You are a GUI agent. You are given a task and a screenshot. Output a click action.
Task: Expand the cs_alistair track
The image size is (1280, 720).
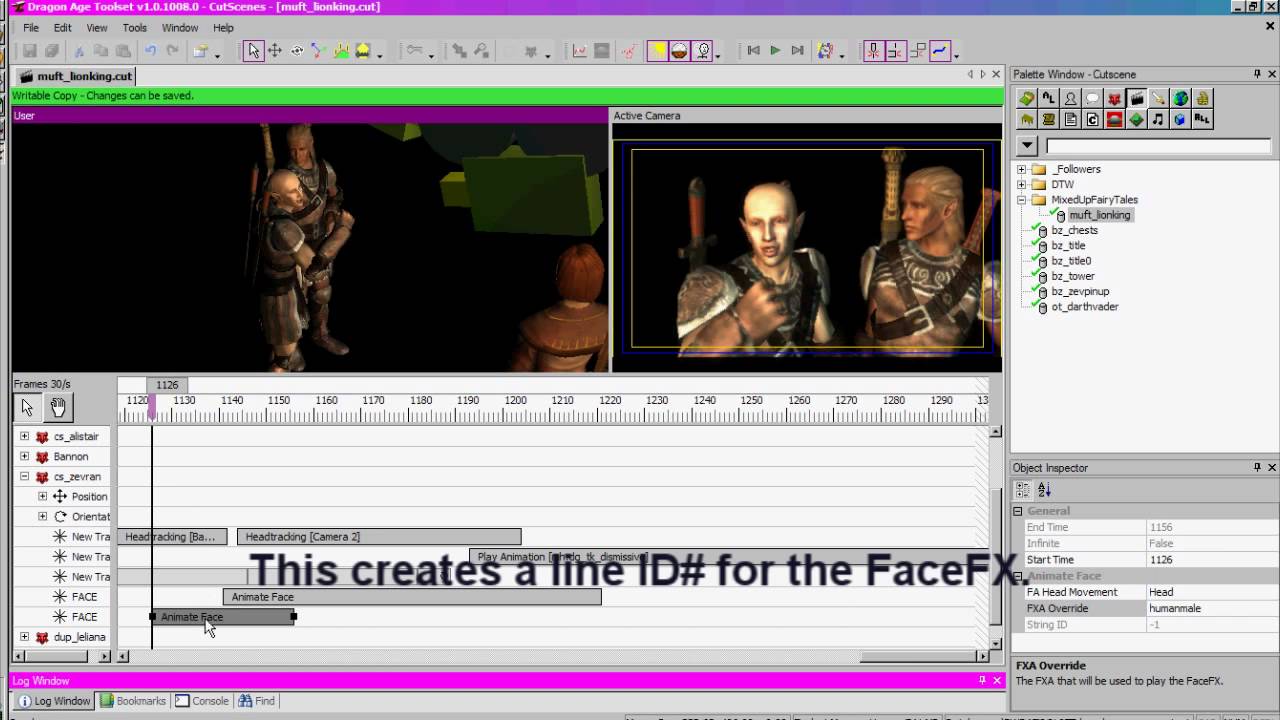(x=24, y=436)
